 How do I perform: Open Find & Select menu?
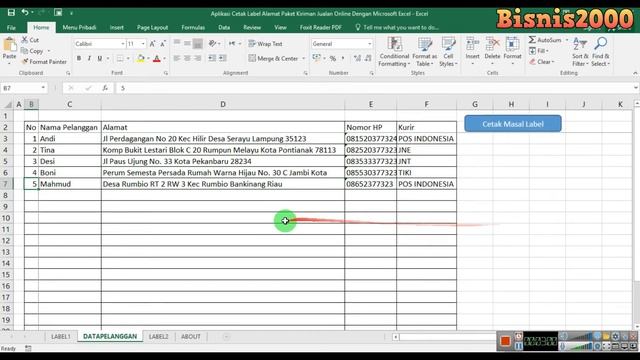[600, 52]
